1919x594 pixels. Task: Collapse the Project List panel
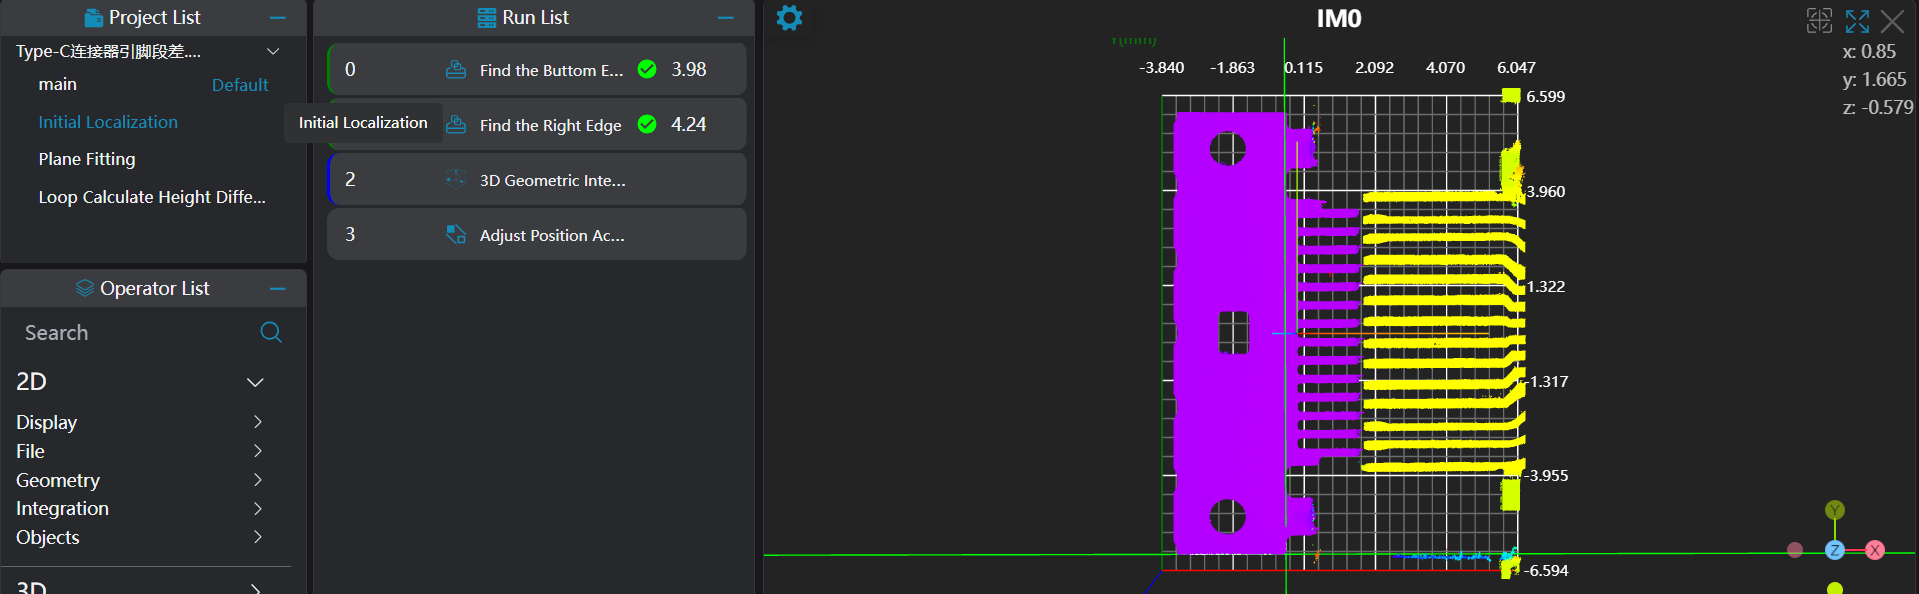point(278,18)
